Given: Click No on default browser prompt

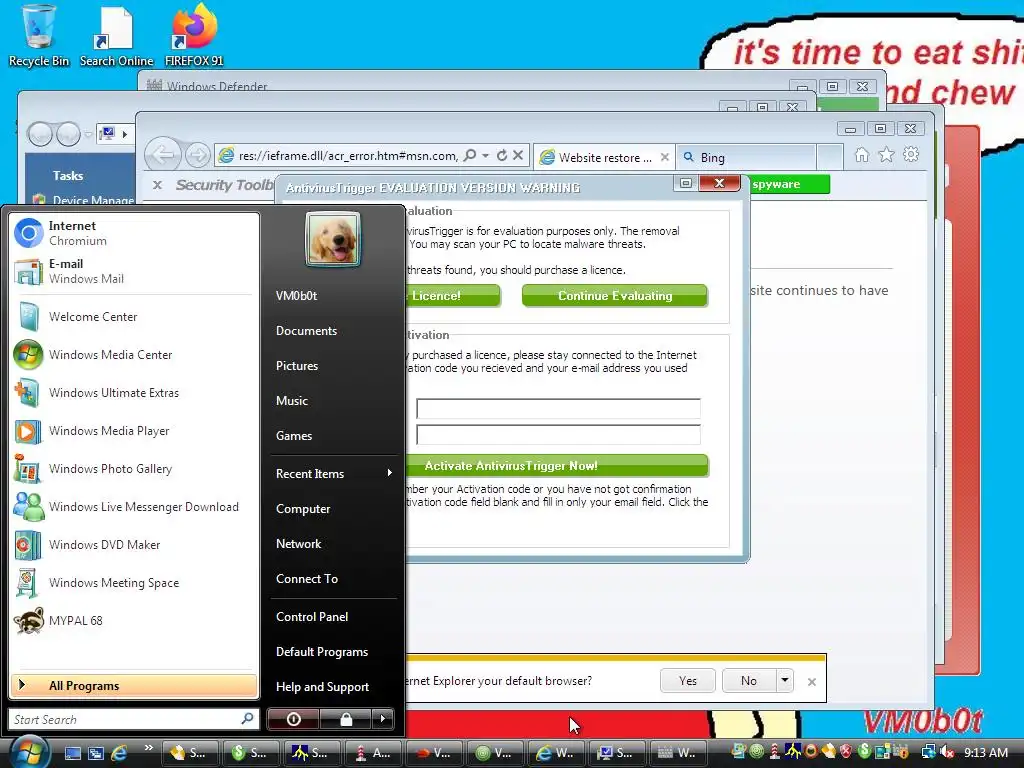Looking at the screenshot, I should 749,680.
